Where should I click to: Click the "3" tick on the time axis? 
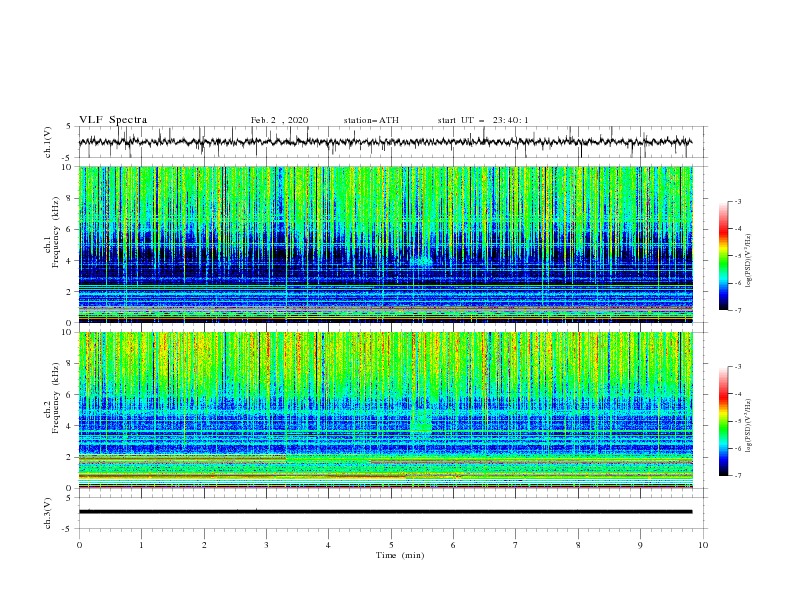(266, 545)
